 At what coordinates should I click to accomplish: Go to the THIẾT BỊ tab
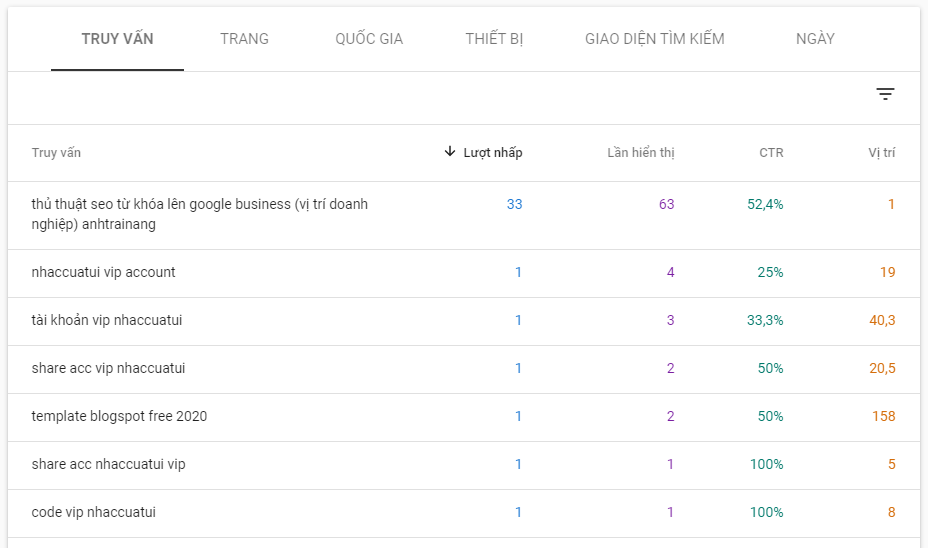coord(494,39)
